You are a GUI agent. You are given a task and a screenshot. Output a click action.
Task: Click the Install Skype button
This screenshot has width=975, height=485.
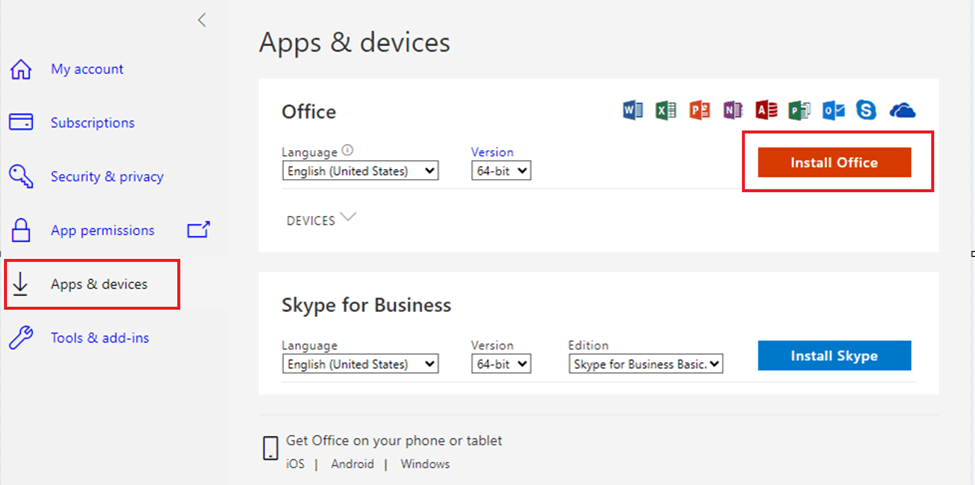[834, 356]
